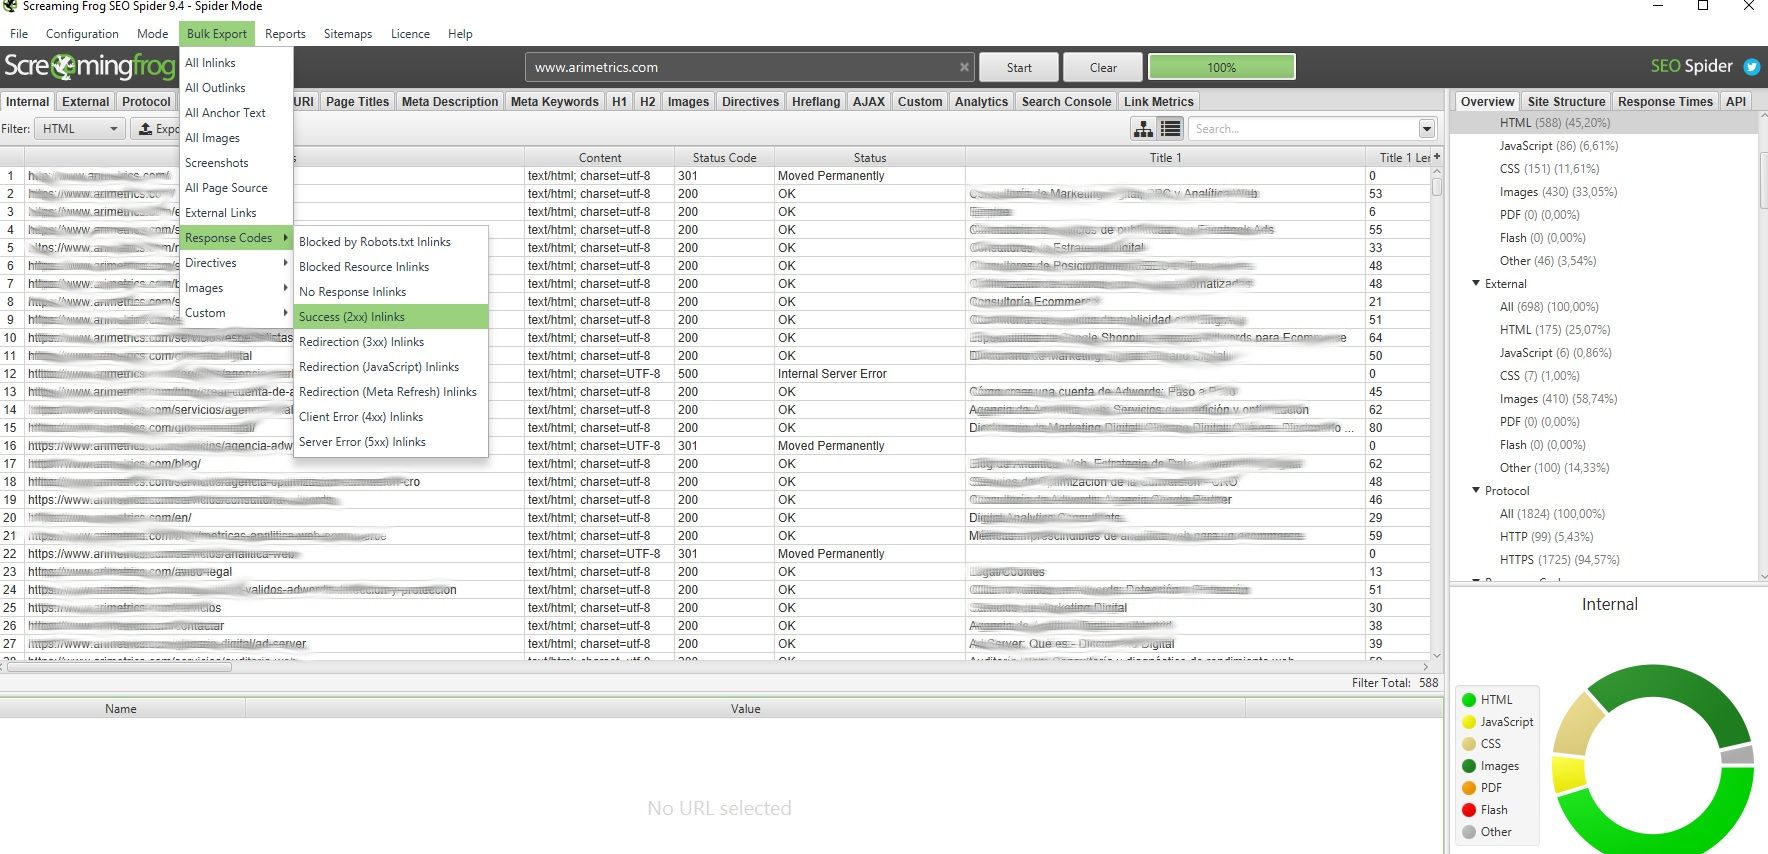
Task: Choose Server Error (5xx) Inlinks
Action: pos(391,442)
